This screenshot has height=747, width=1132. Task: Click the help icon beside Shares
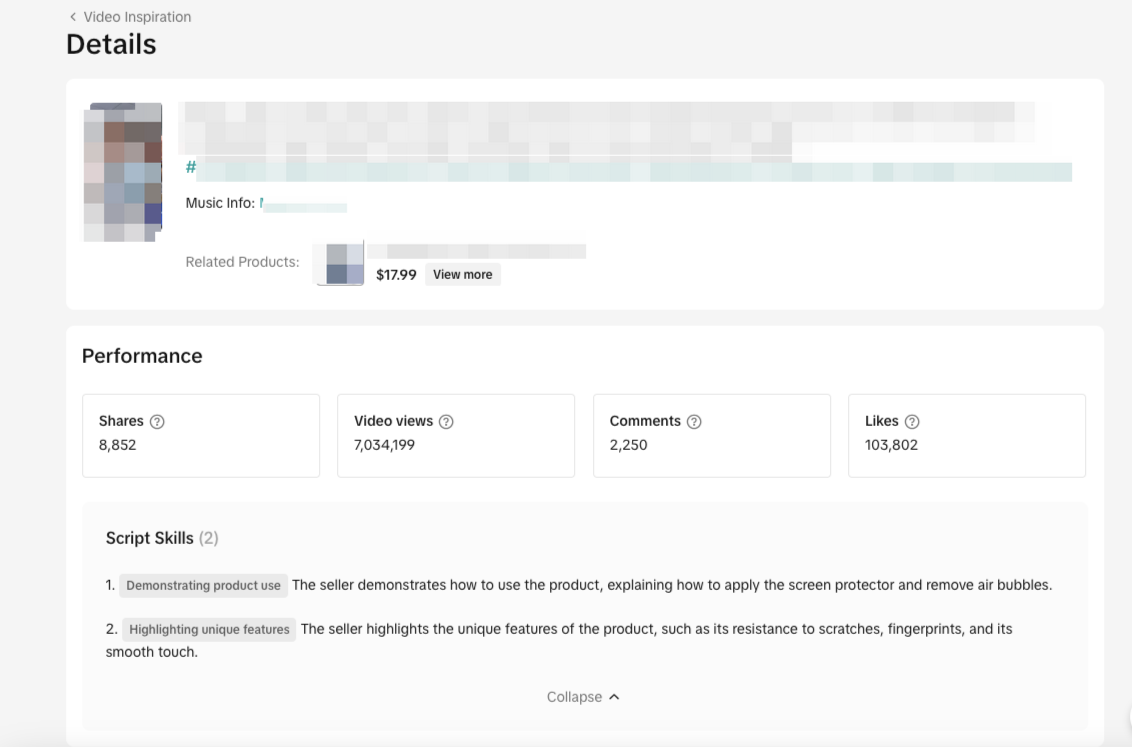pos(157,422)
